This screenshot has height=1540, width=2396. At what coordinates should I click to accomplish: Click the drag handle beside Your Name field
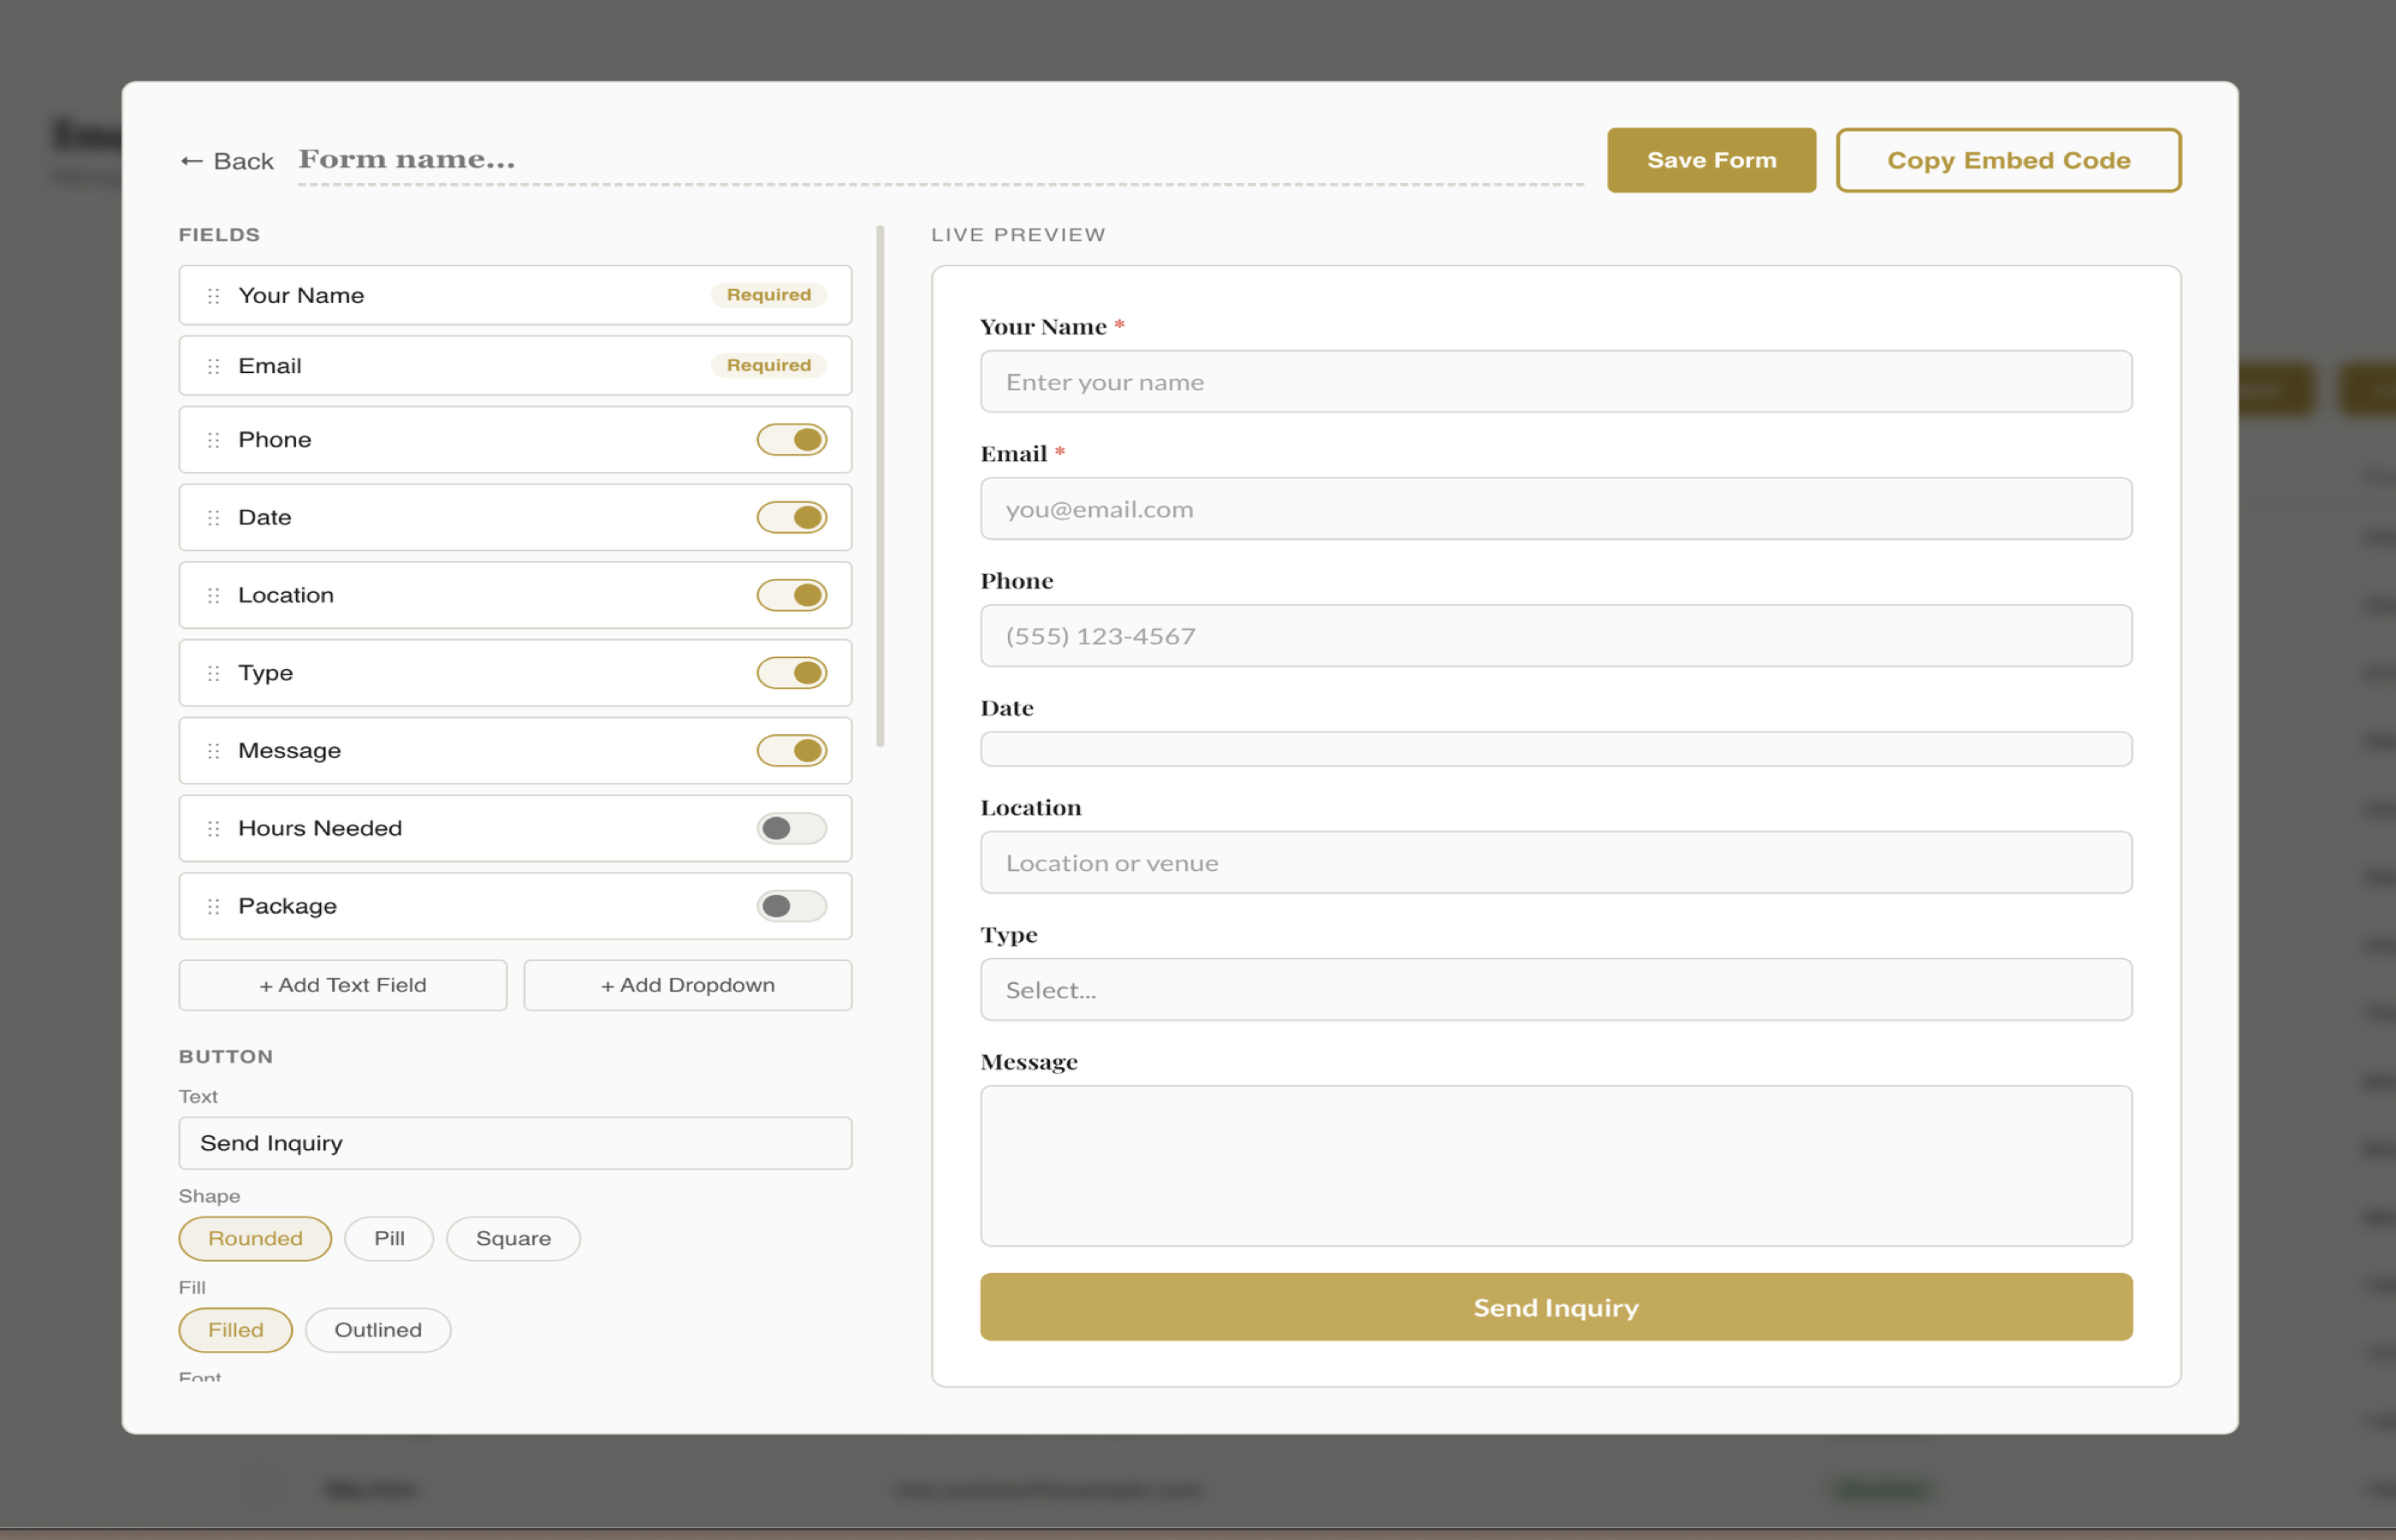[212, 295]
